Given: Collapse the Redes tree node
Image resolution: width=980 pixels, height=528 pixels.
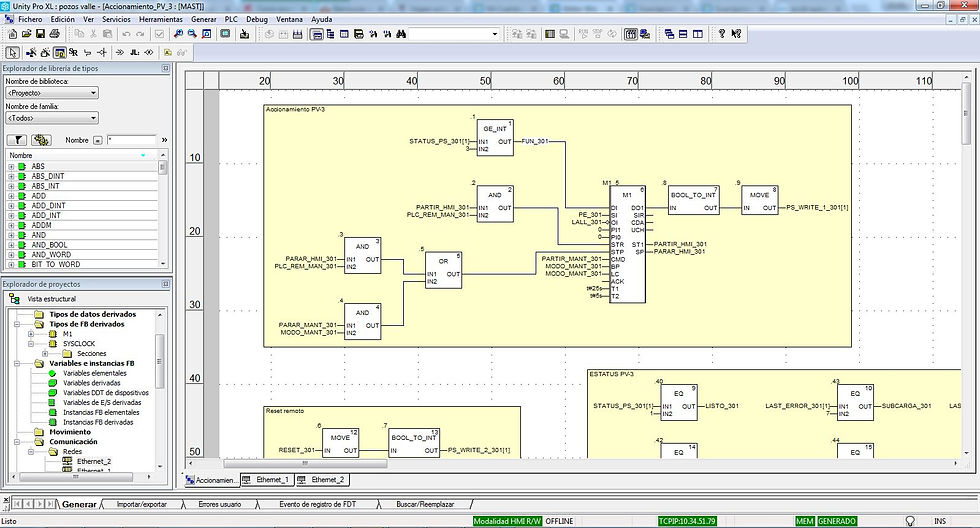Looking at the screenshot, I should tap(31, 451).
